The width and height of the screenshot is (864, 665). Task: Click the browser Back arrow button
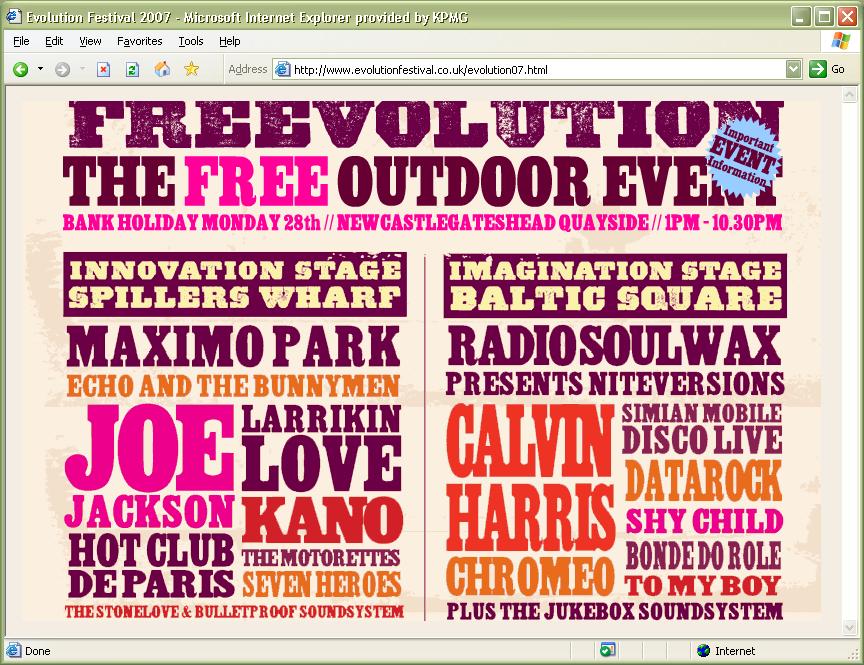pyautogui.click(x=20, y=69)
